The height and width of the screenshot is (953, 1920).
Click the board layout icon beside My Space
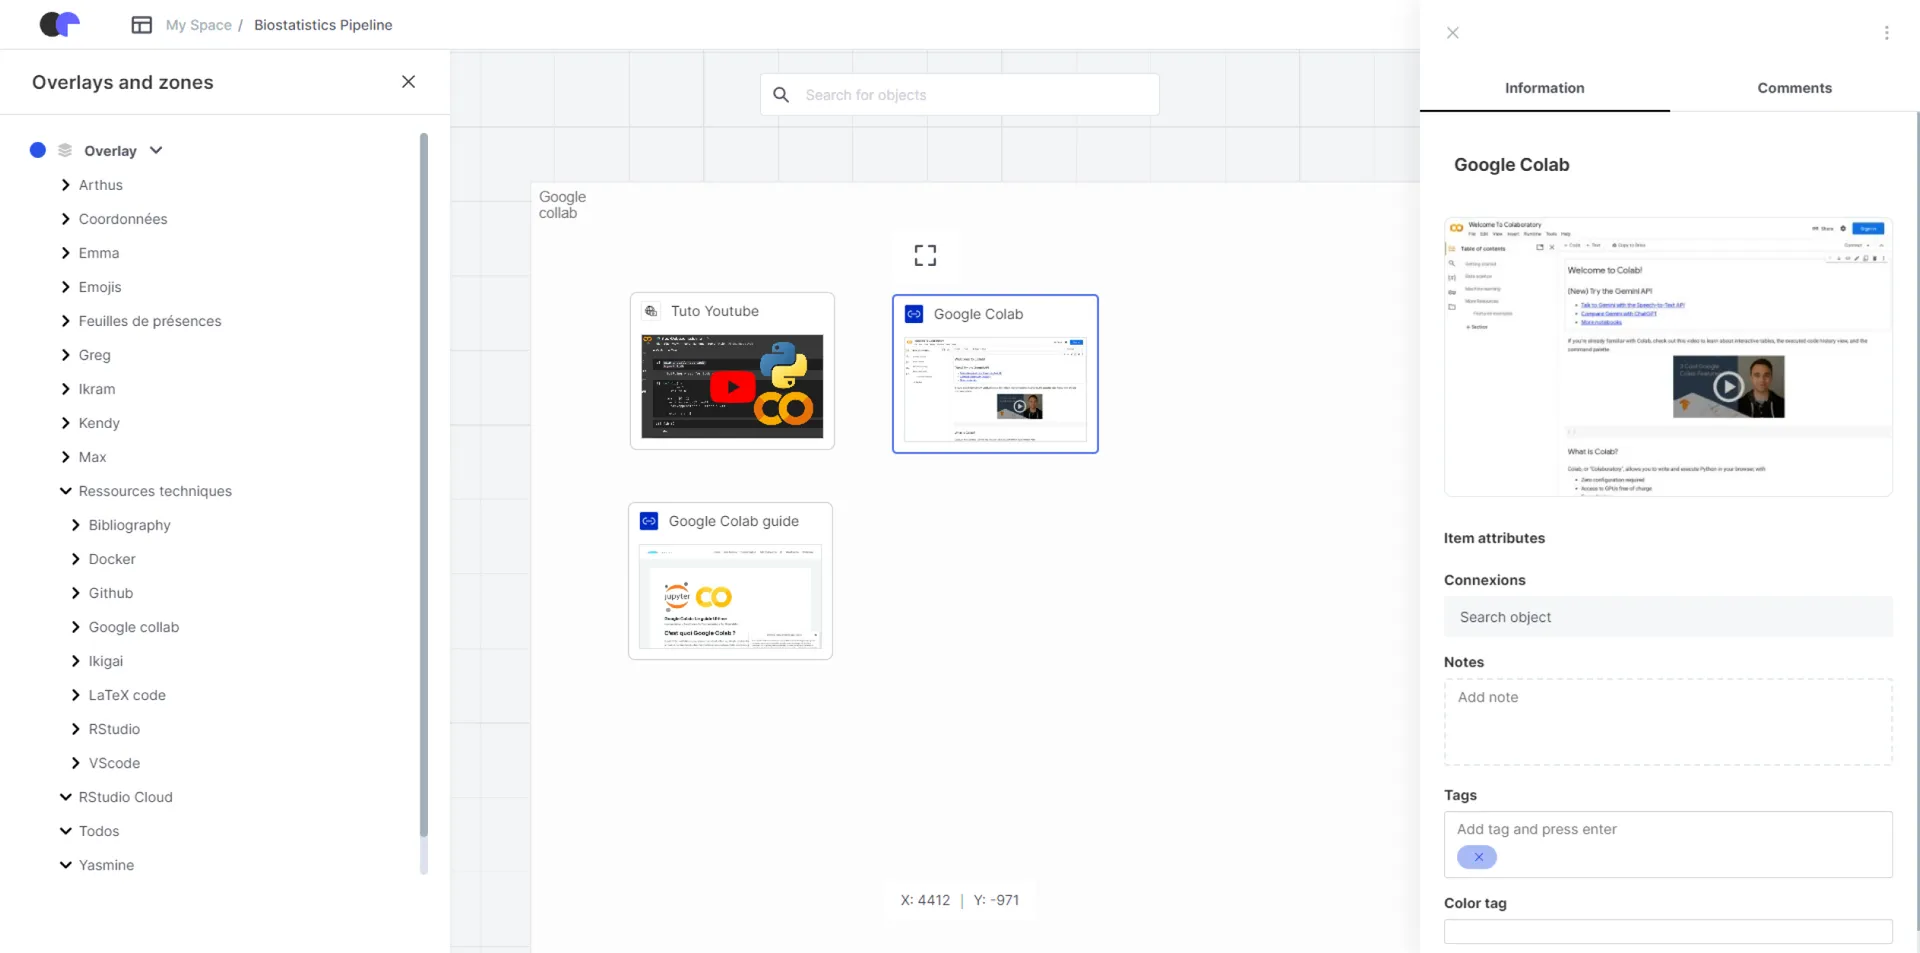[x=142, y=25]
